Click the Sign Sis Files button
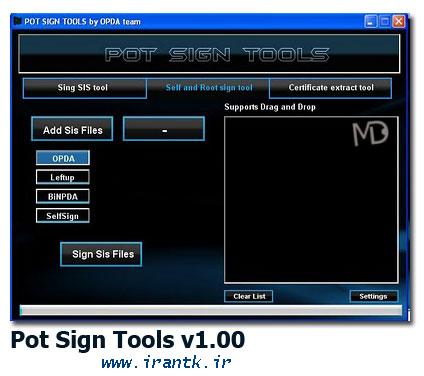The width and height of the screenshot is (424, 376). click(101, 254)
